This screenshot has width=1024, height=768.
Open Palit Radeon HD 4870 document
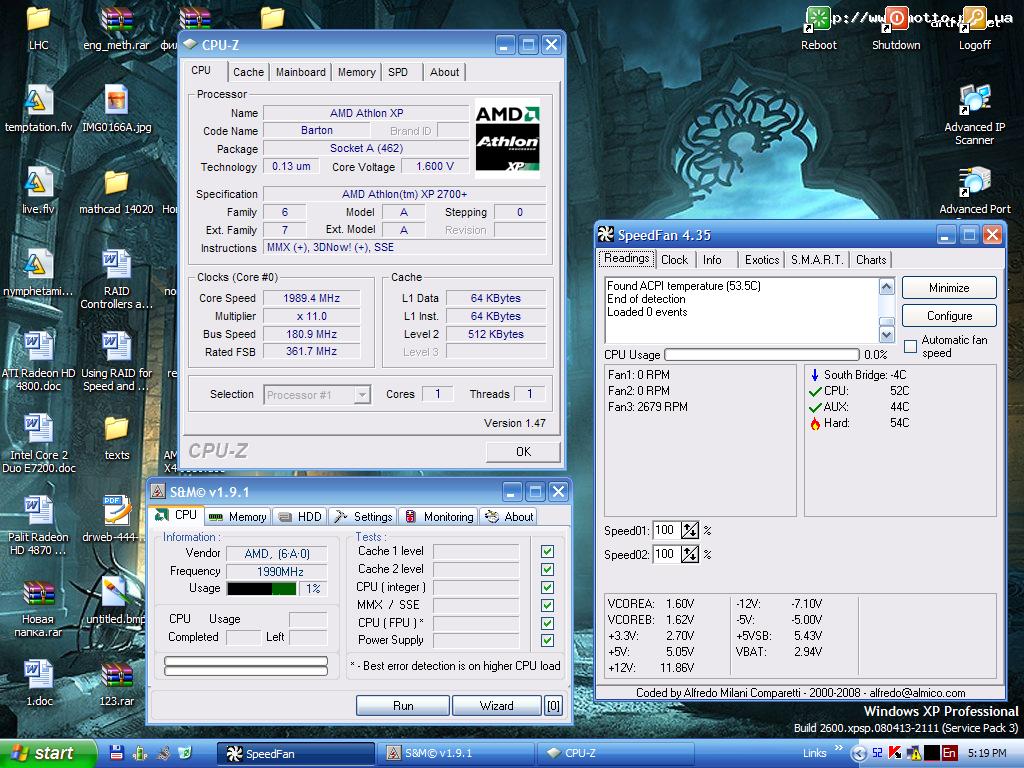pos(38,524)
